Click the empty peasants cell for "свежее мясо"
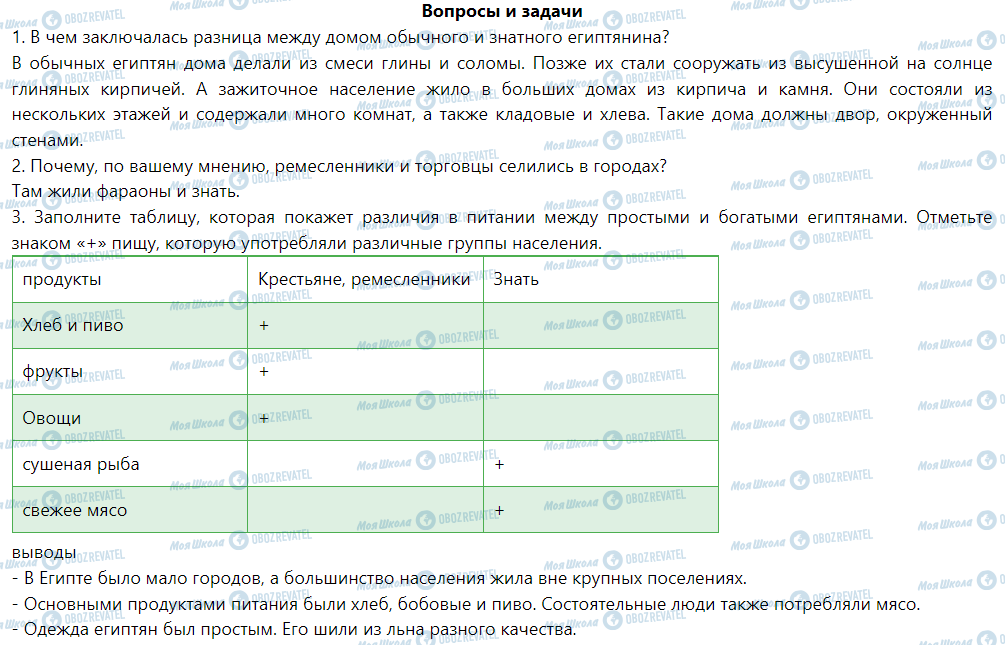The height and width of the screenshot is (645, 1005). [365, 511]
